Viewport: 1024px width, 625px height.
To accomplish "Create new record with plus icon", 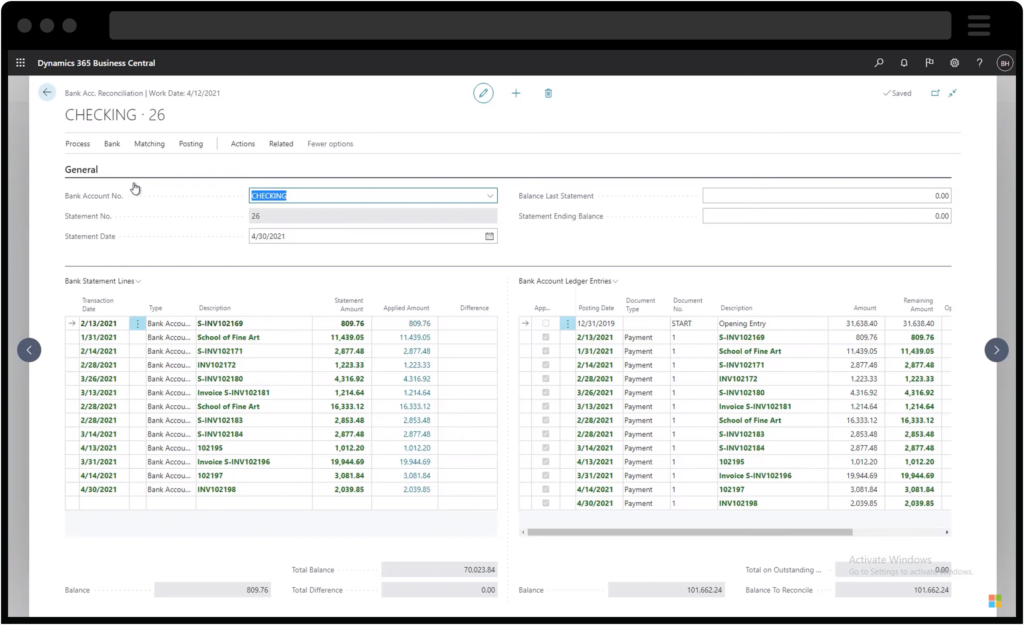I will (516, 93).
